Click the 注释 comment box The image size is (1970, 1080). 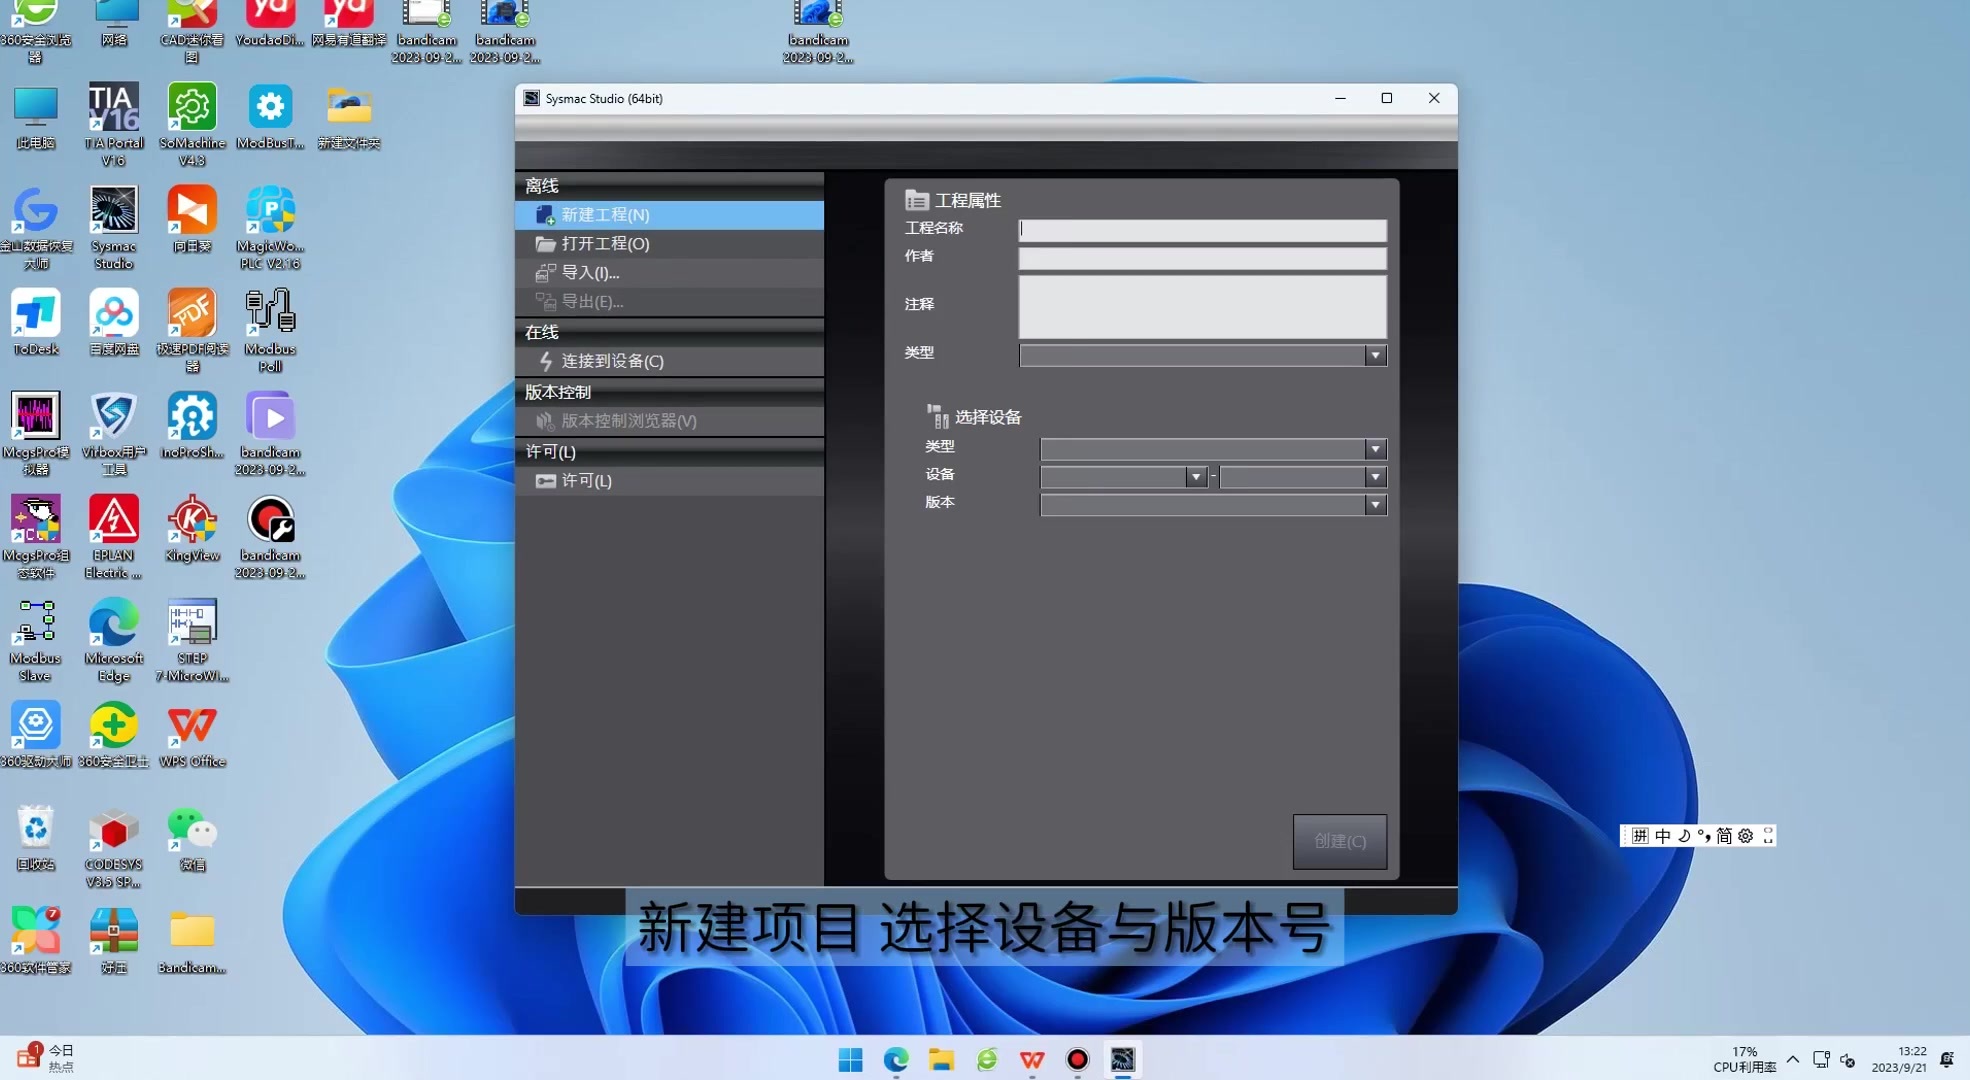pos(1202,306)
